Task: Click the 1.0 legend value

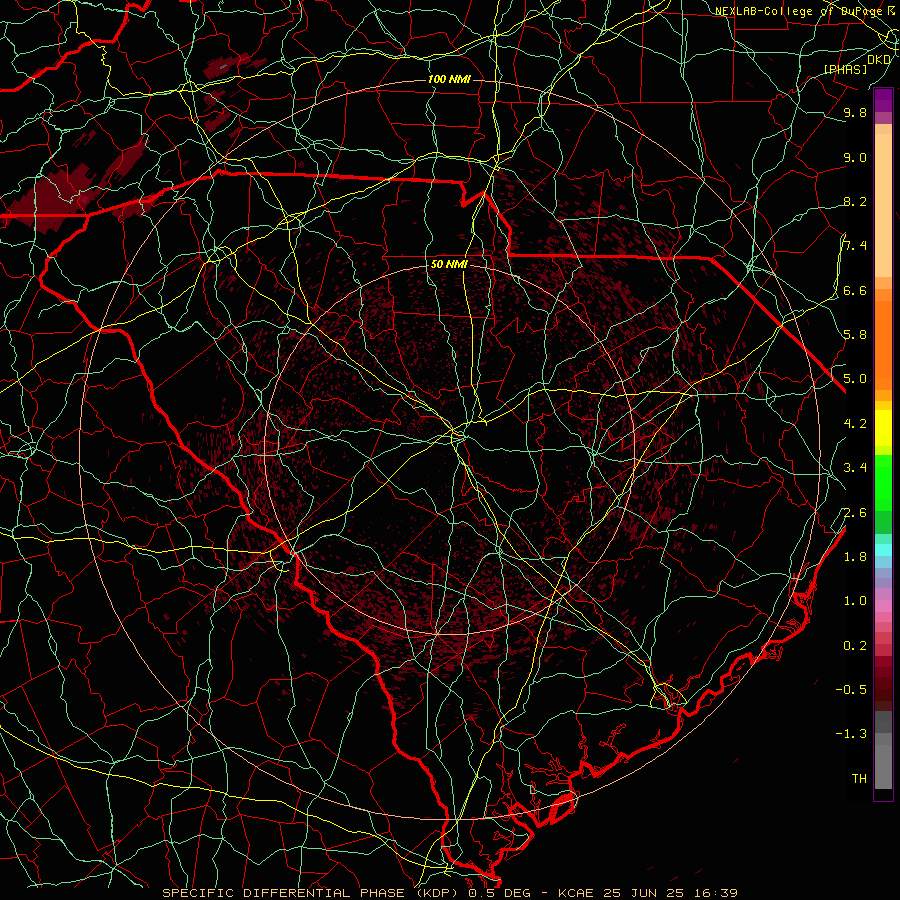Action: tap(855, 601)
